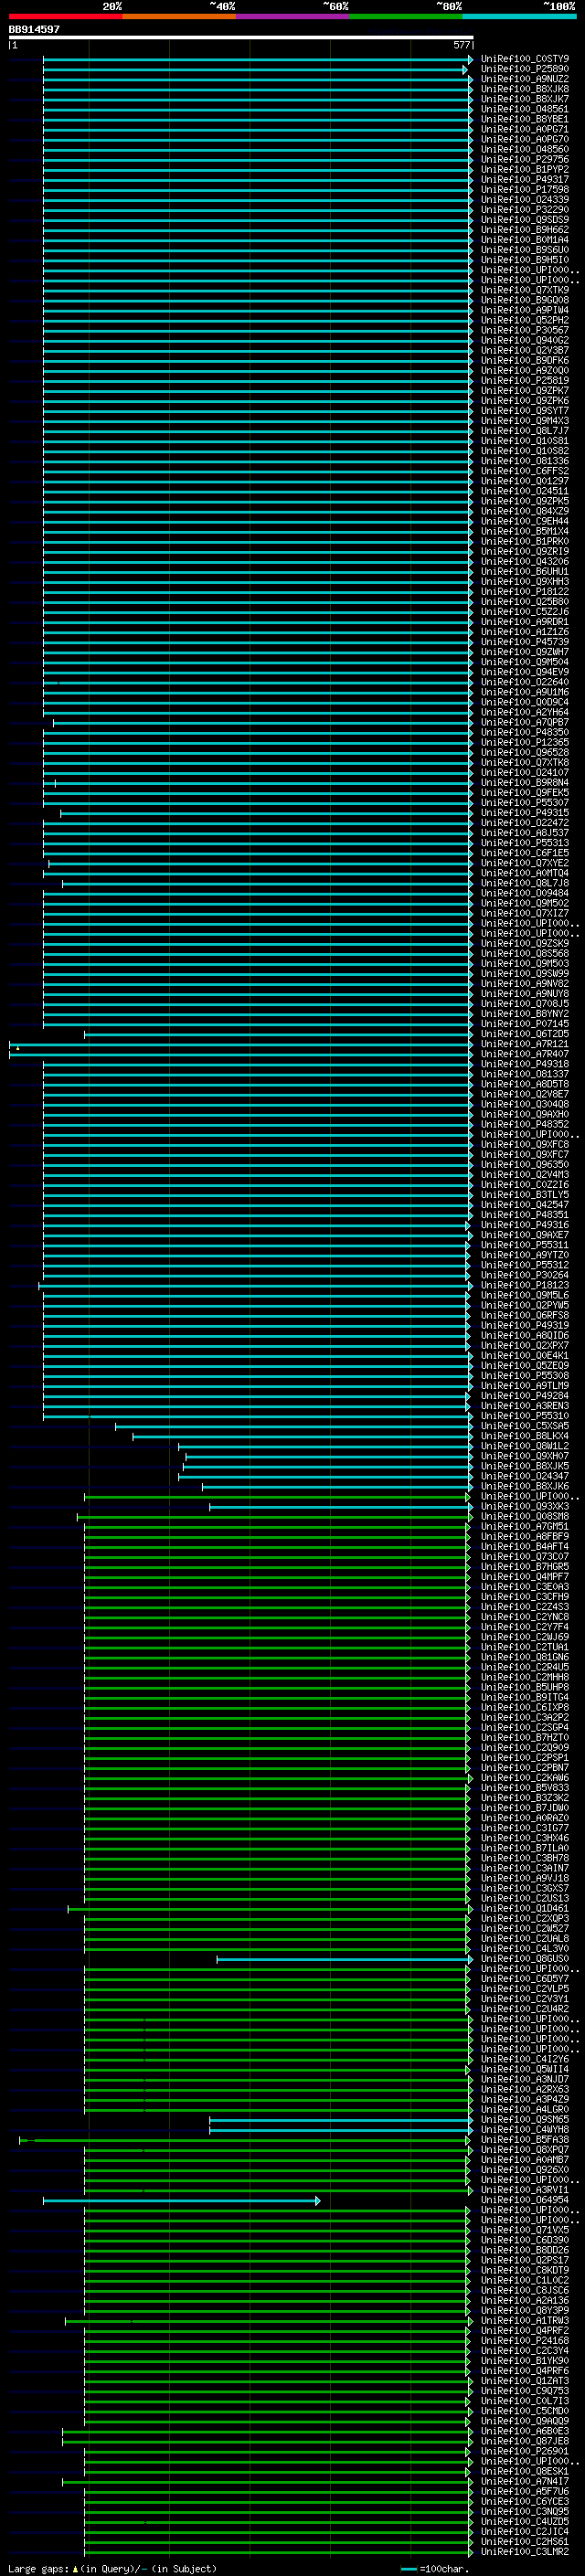Click the purple ~60% identity legend segment
Screen dimensions: 585x2576
pos(292,16)
